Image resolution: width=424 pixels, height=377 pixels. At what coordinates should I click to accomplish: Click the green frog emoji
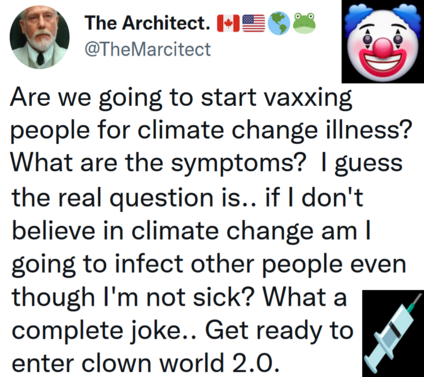[304, 23]
